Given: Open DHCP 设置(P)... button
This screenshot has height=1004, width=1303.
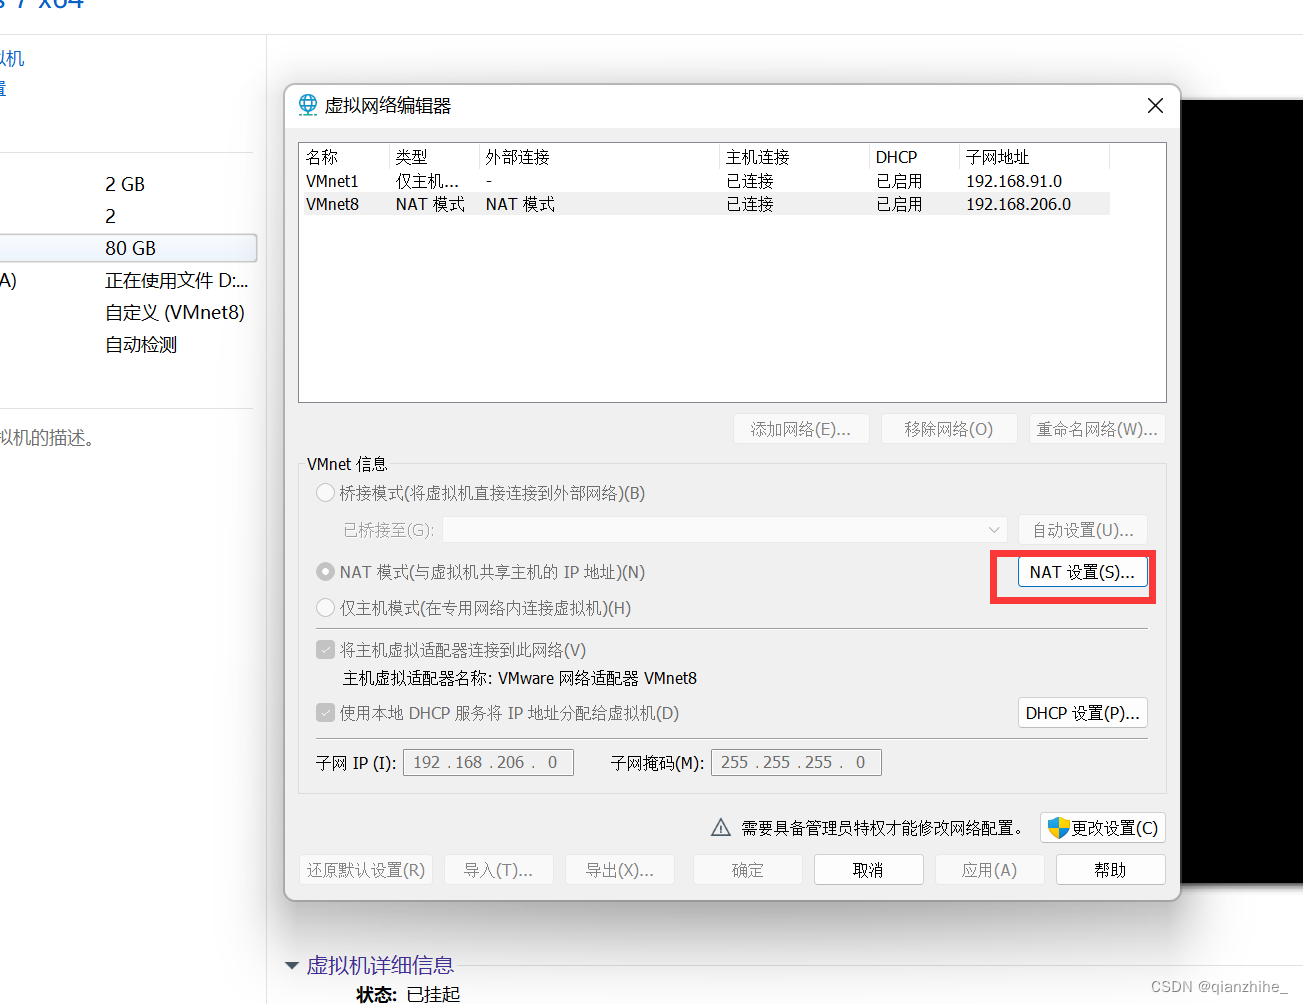Looking at the screenshot, I should (x=1082, y=713).
